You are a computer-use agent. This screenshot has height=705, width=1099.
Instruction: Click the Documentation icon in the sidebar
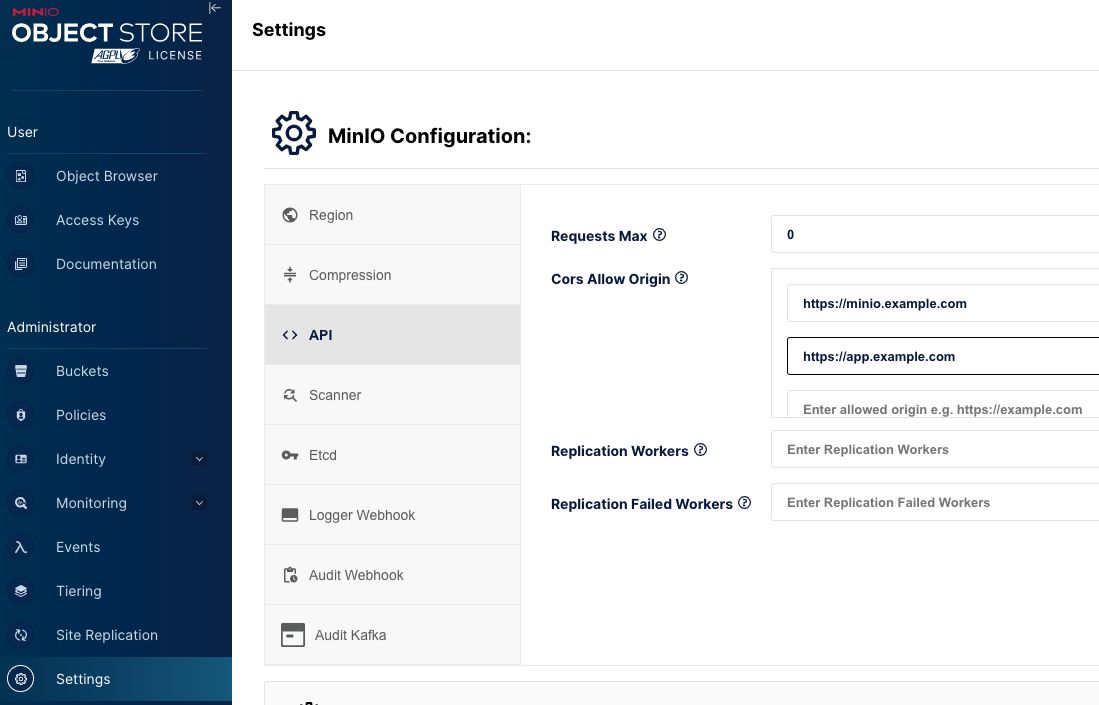(x=21, y=264)
